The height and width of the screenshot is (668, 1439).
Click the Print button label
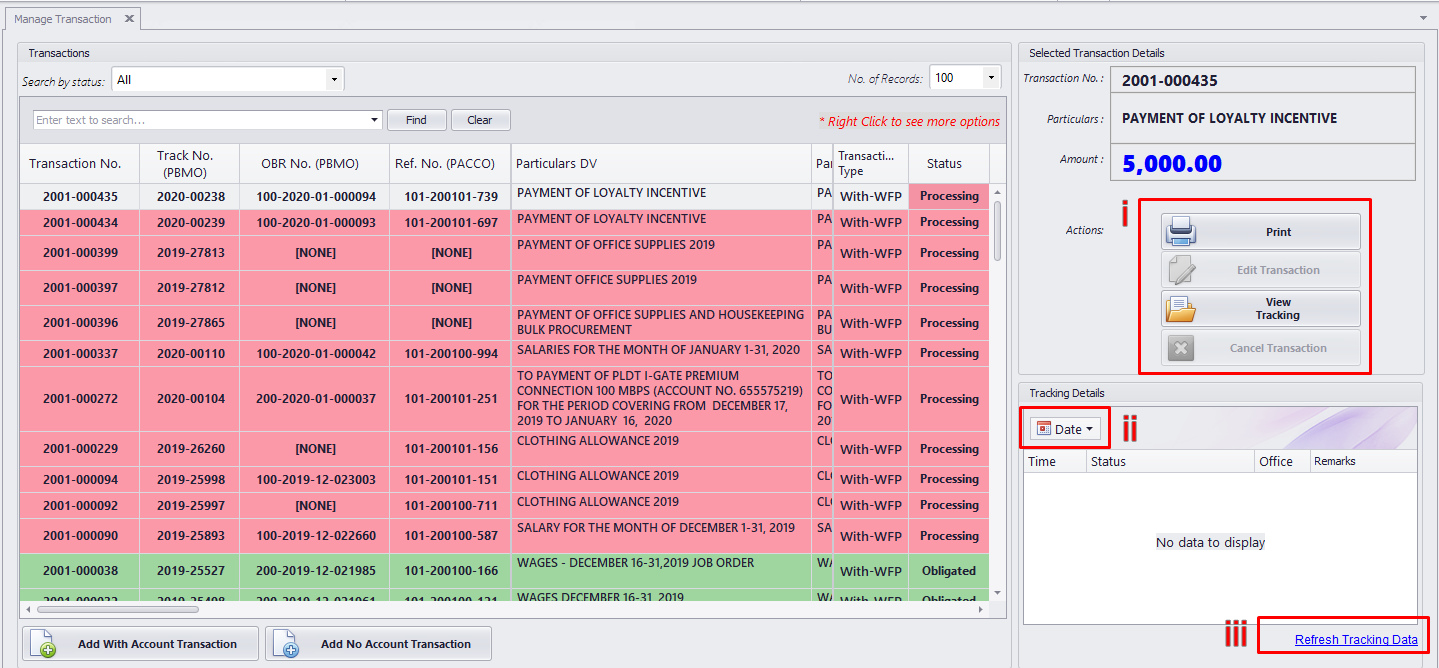click(x=1278, y=232)
